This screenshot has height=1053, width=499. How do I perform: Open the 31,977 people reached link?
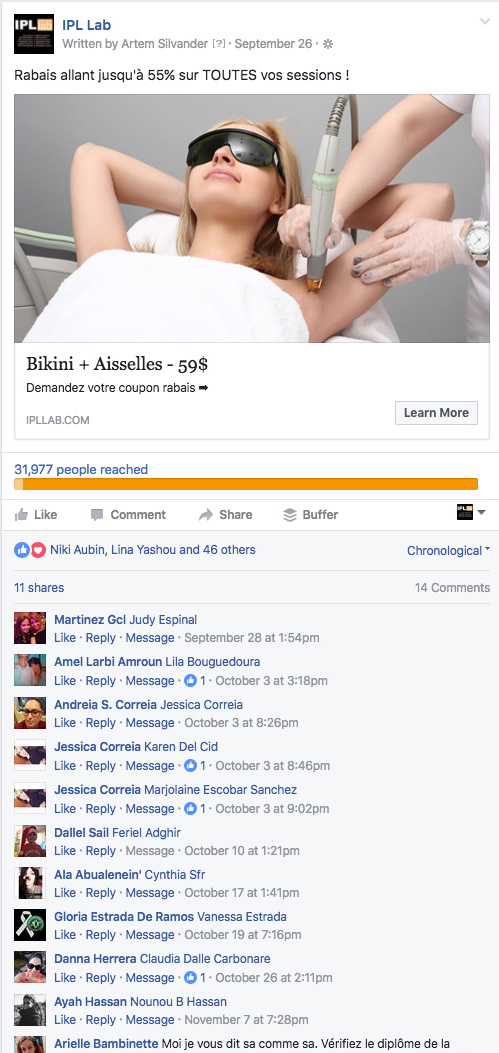pos(81,469)
